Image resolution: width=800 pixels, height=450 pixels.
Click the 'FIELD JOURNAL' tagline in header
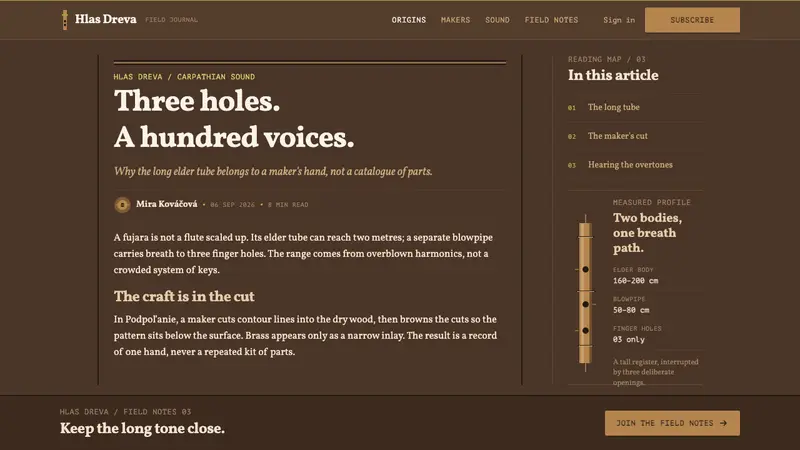[171, 20]
